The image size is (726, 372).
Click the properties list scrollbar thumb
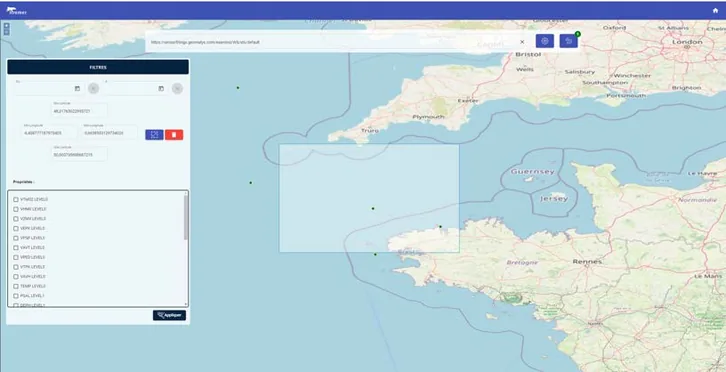(x=186, y=217)
